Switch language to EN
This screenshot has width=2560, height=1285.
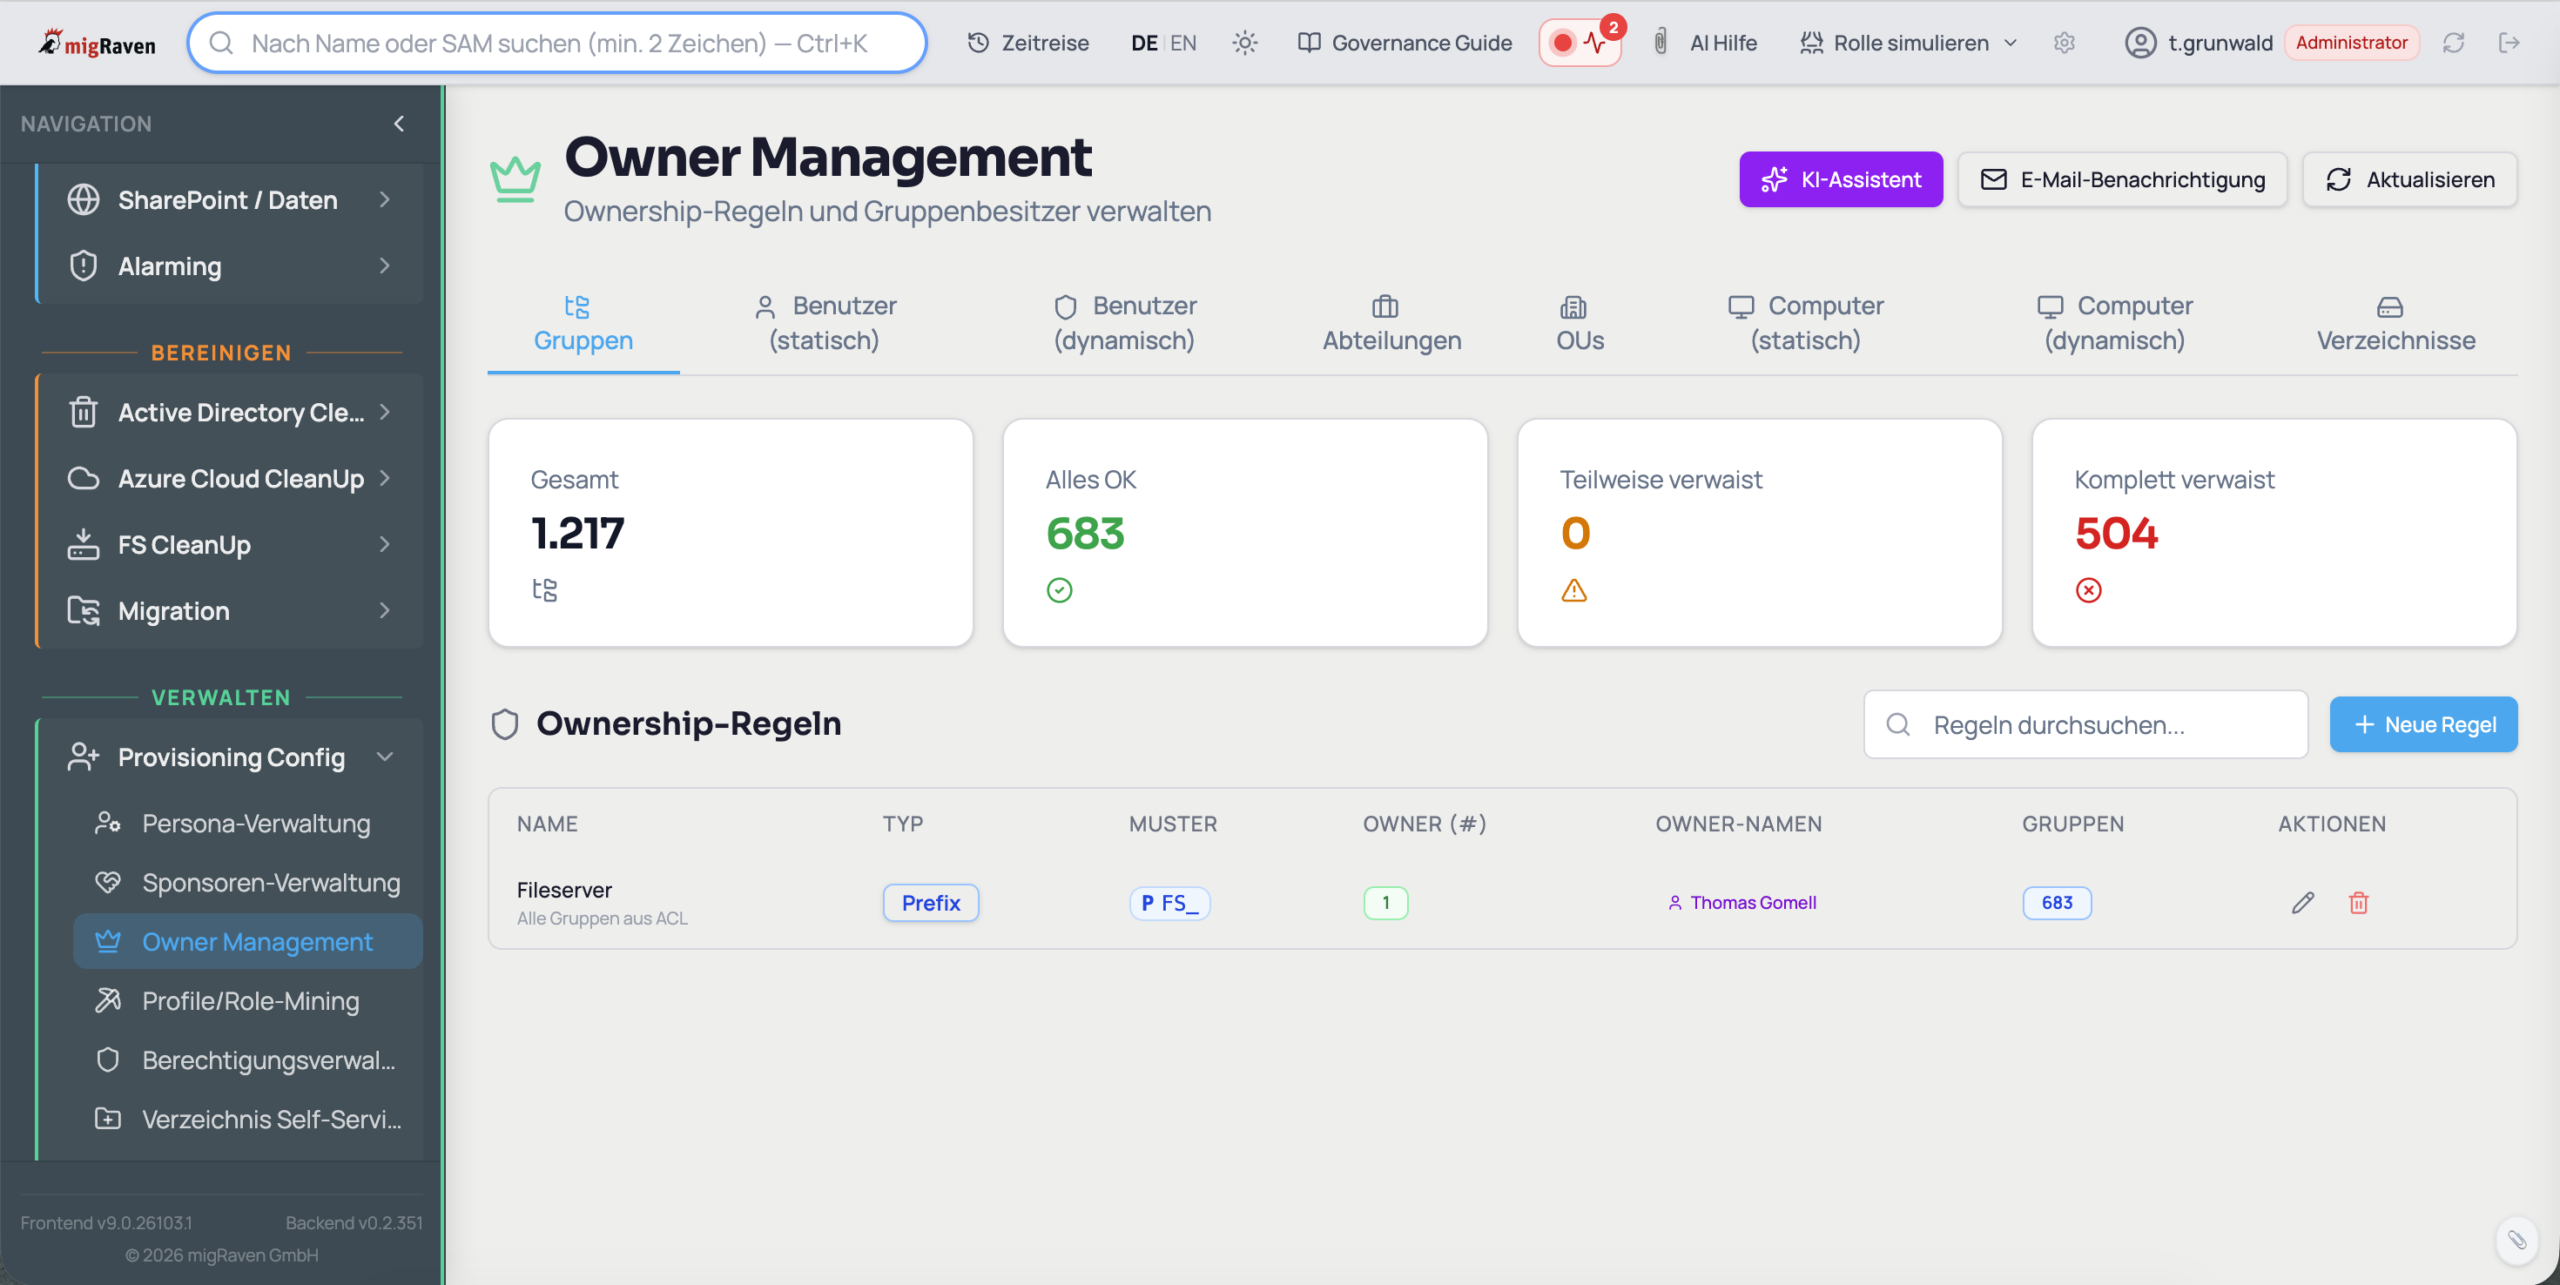coord(1183,43)
